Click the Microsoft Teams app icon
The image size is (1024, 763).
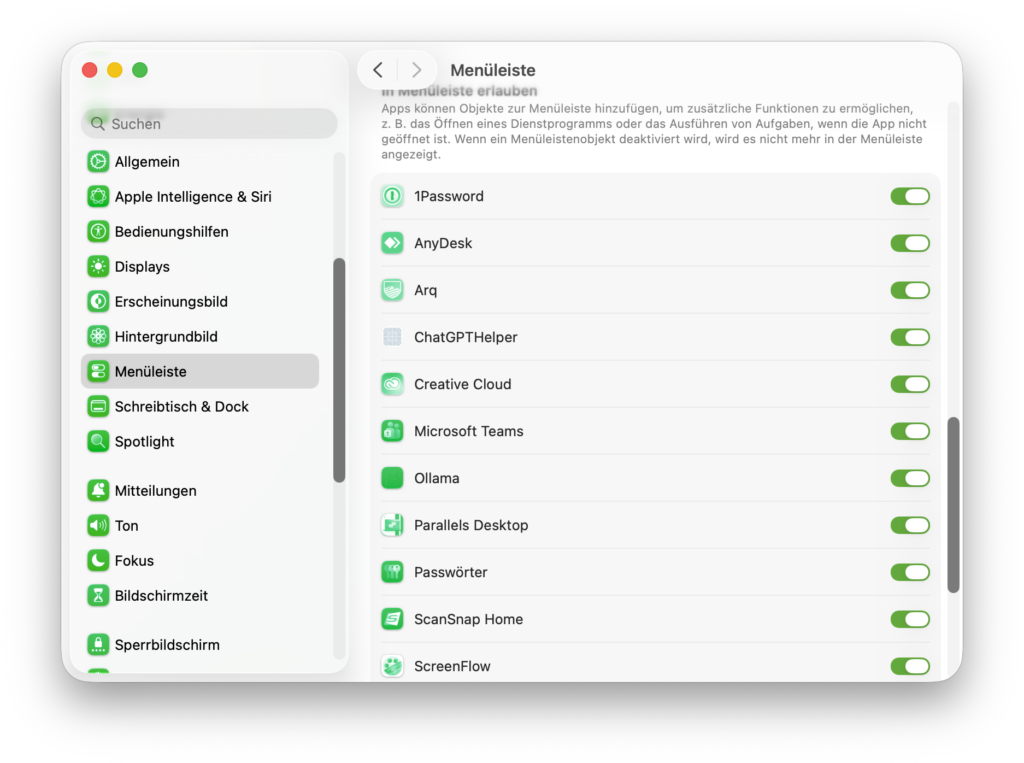[x=391, y=431]
